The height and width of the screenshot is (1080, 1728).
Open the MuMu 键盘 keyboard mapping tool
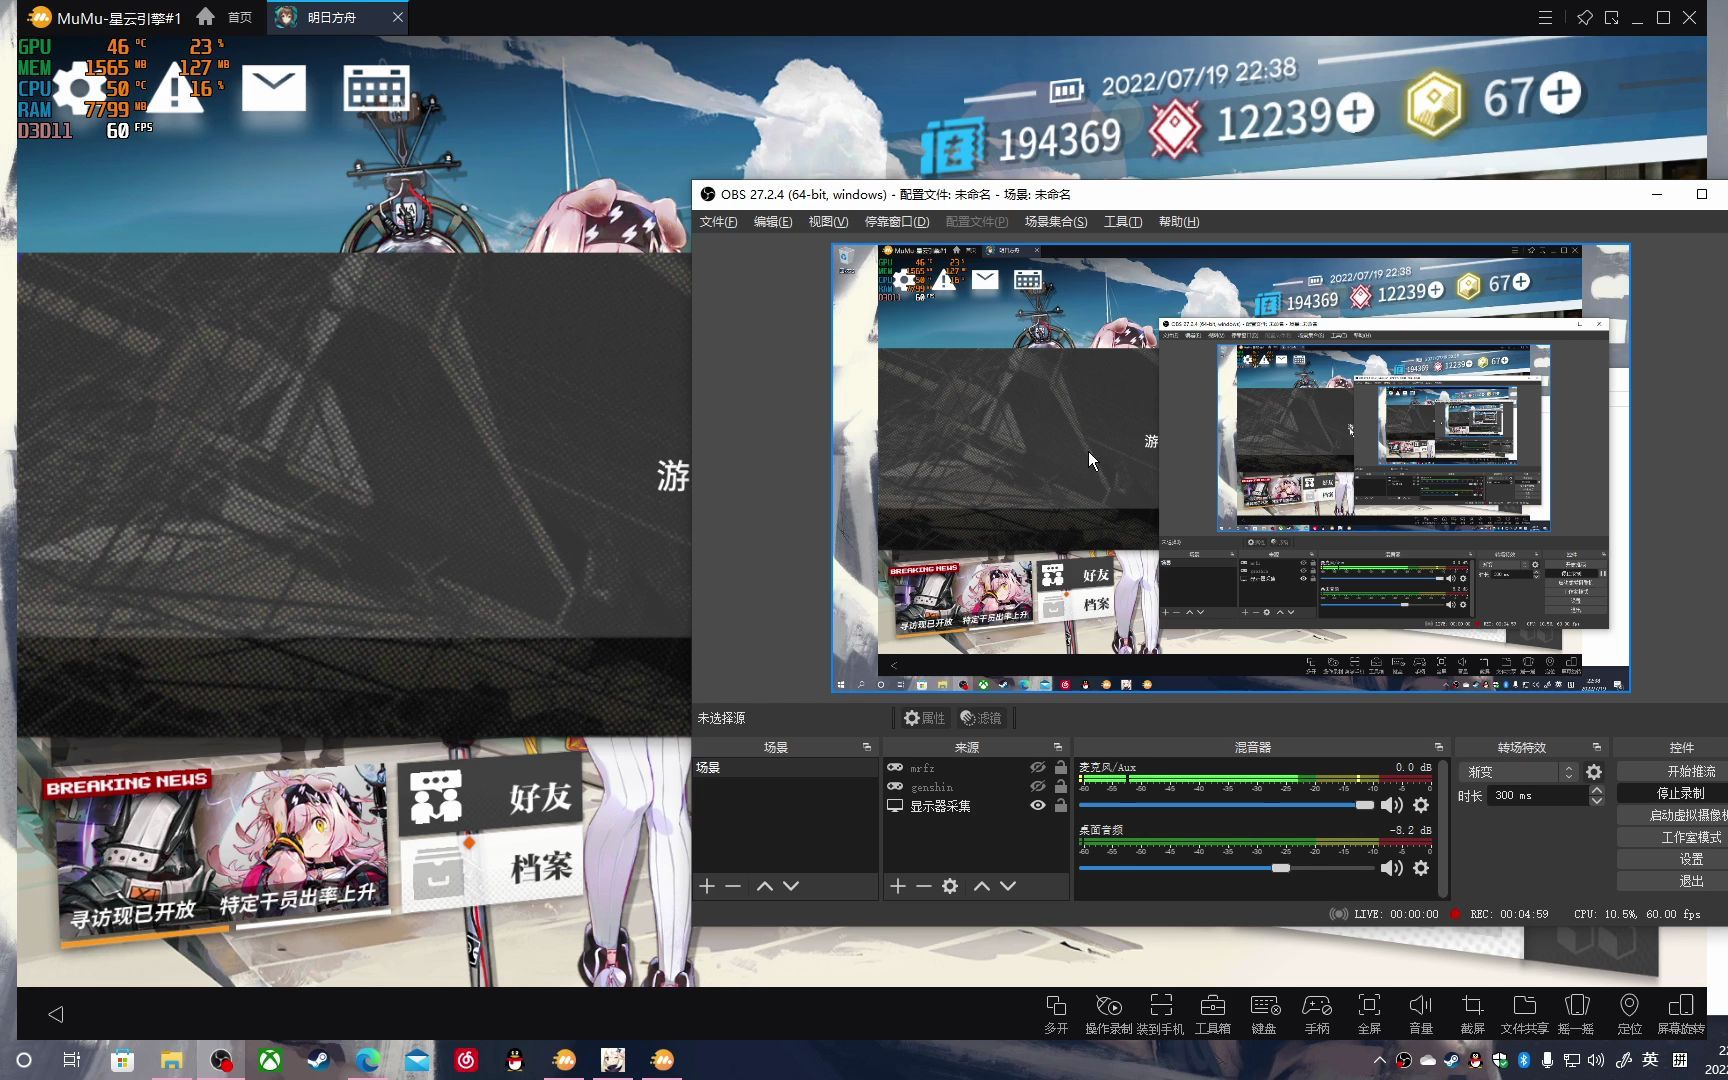(x=1264, y=1013)
